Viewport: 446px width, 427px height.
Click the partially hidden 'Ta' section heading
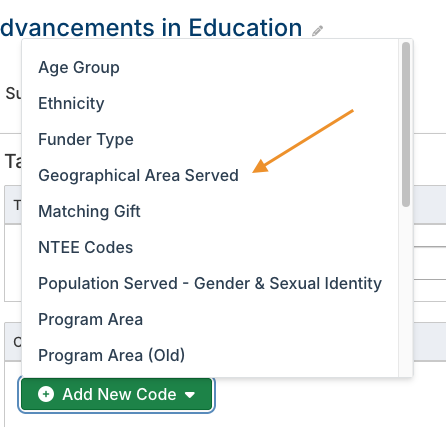coord(13,161)
